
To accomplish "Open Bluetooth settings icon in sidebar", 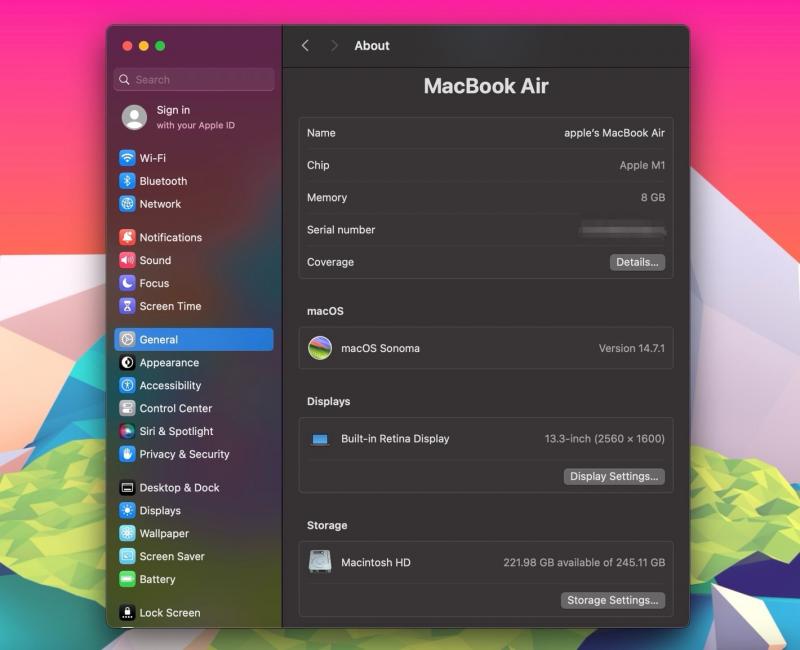I will (x=127, y=181).
